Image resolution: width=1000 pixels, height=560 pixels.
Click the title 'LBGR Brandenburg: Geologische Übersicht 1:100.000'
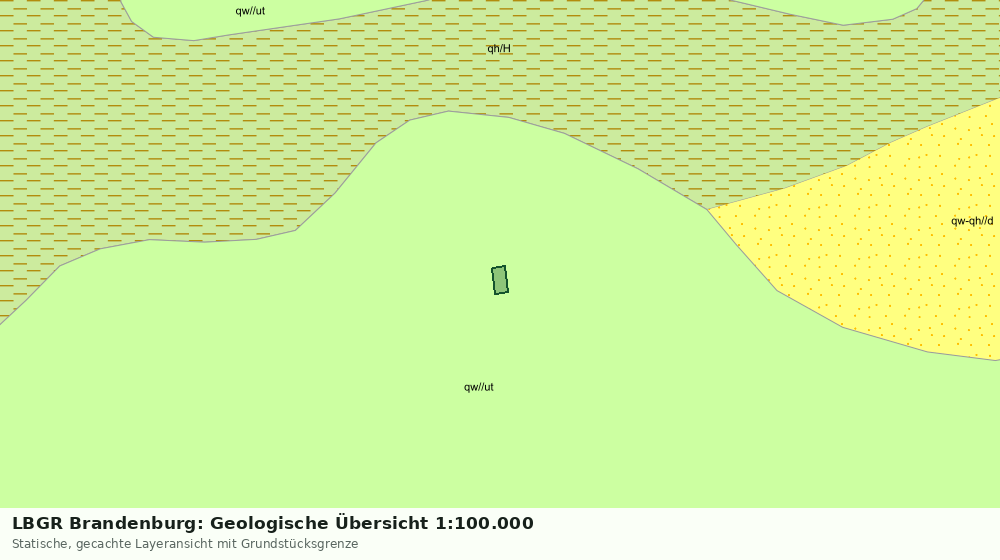coord(273,523)
